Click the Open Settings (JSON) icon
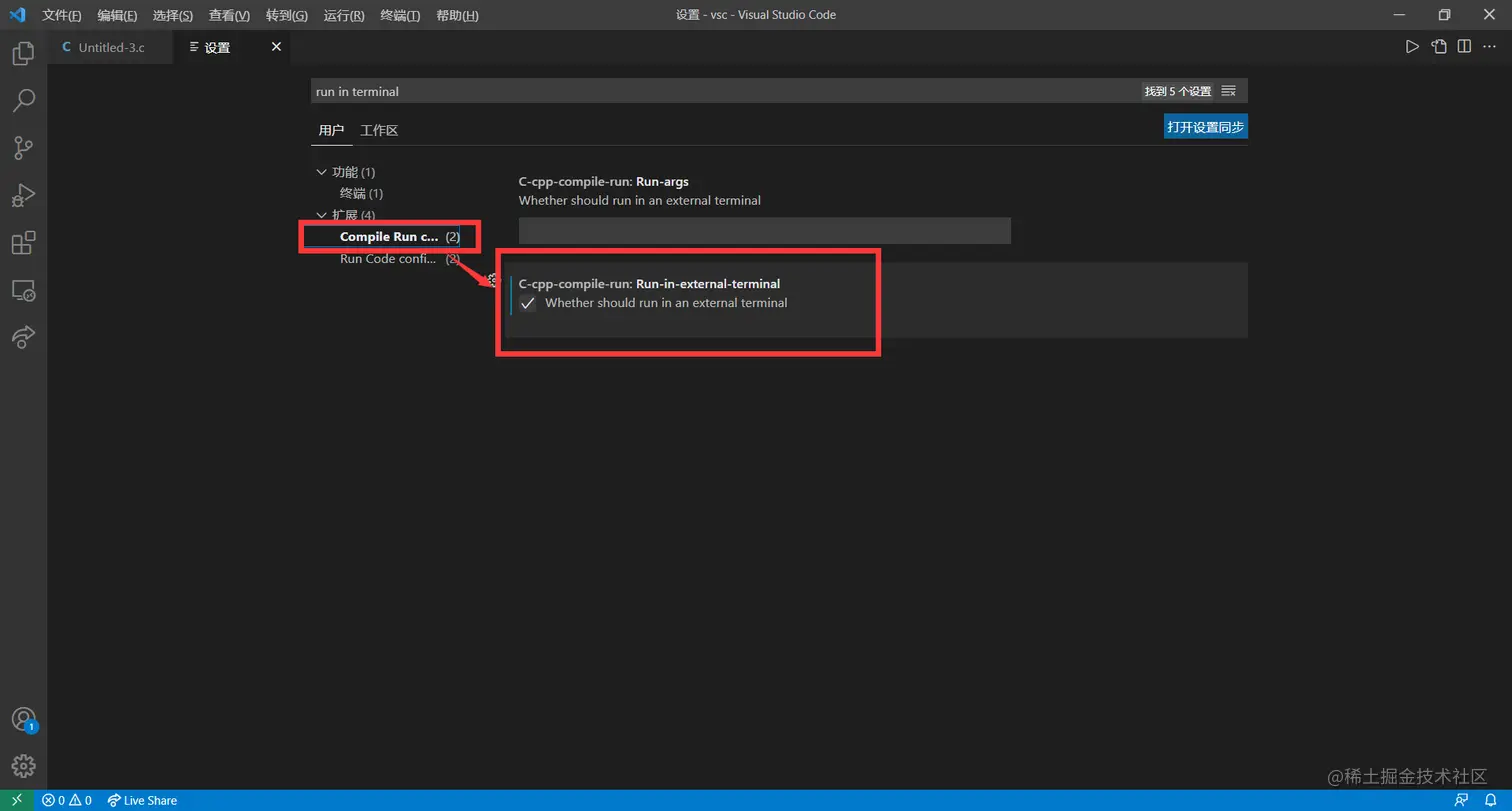Viewport: 1512px width, 811px height. (1438, 46)
